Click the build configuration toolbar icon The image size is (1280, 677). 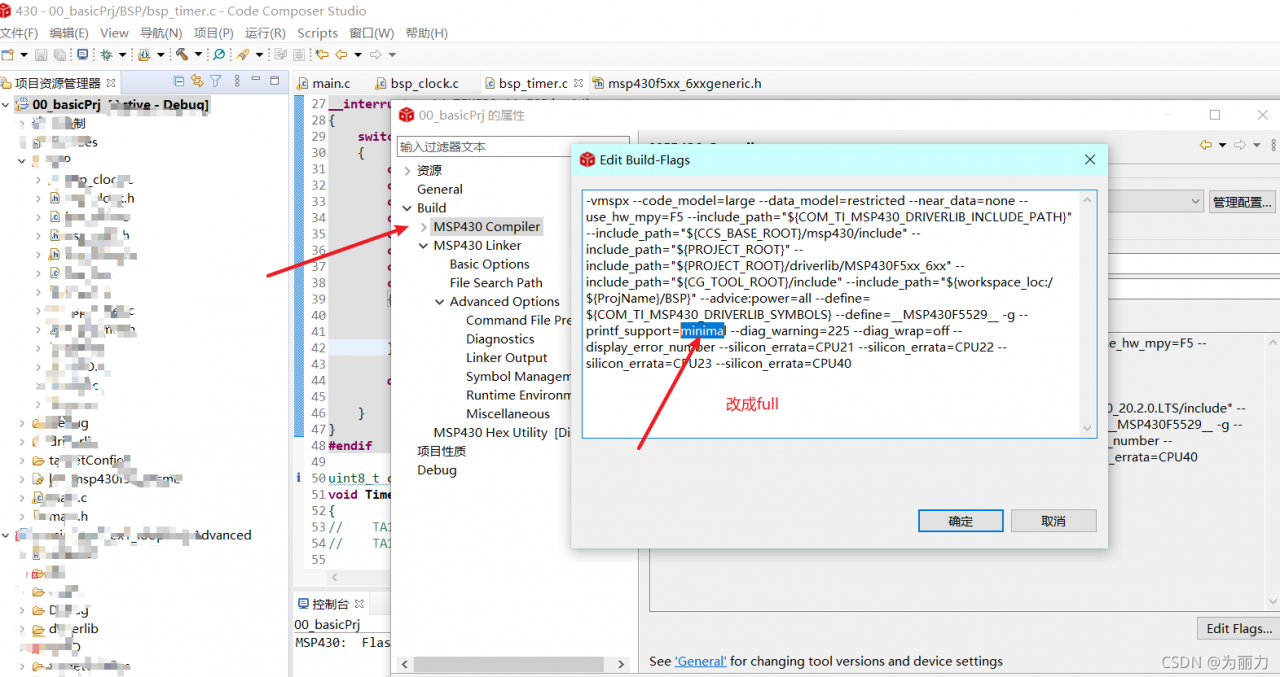144,54
